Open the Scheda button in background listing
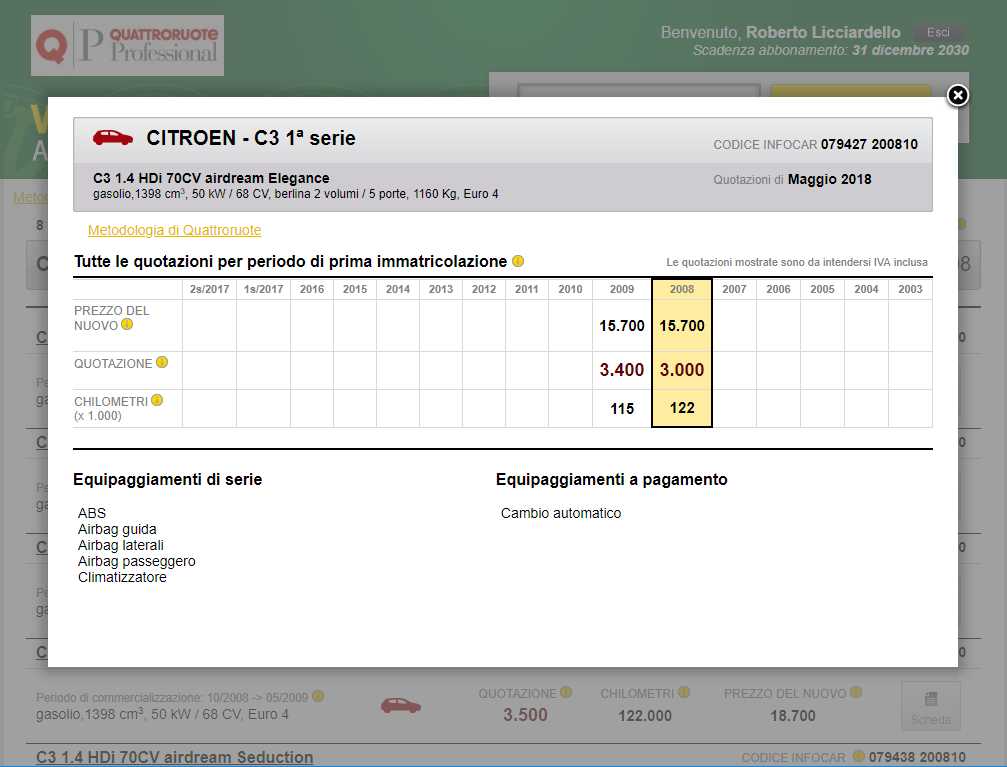 coord(931,706)
